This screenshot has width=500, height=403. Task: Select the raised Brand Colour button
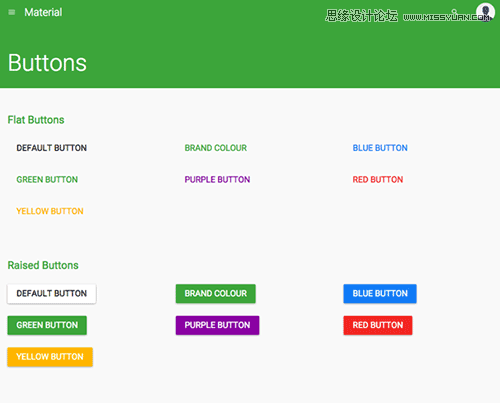tap(216, 294)
